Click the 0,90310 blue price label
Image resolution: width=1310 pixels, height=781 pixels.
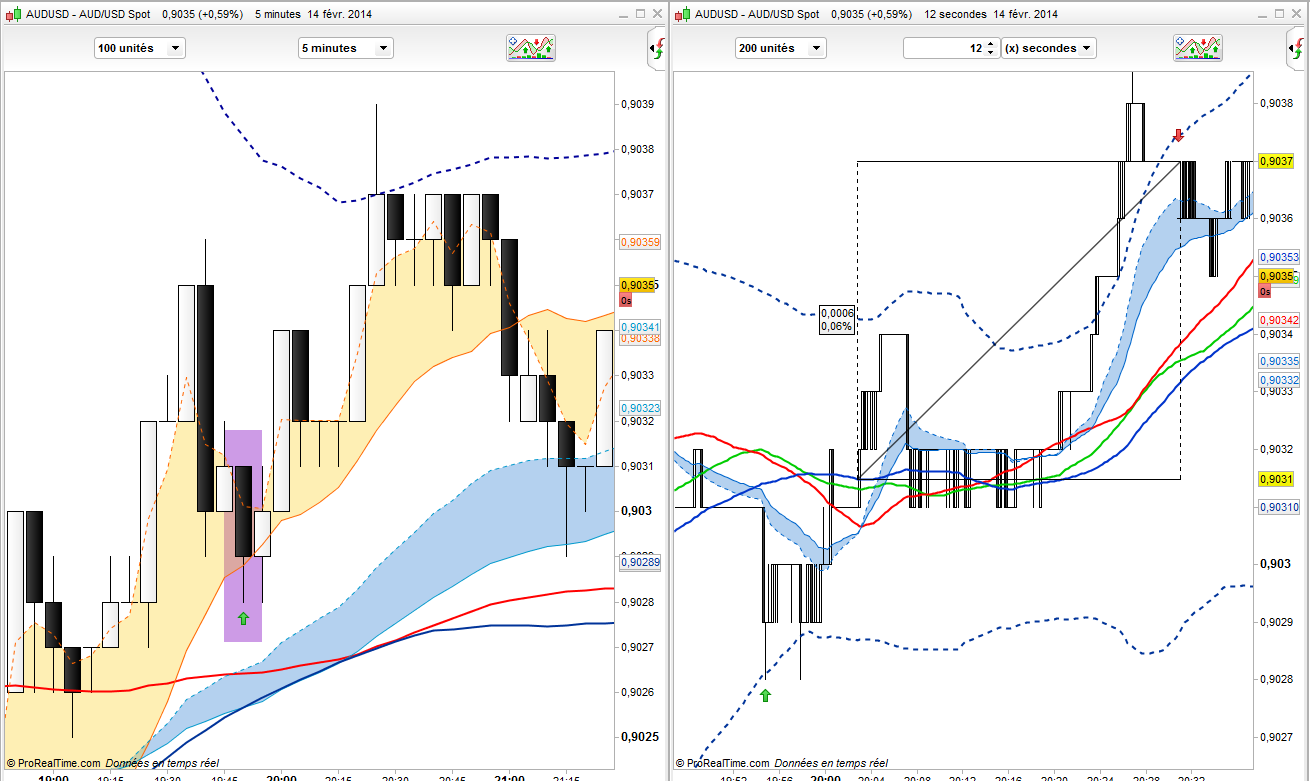coord(1279,507)
